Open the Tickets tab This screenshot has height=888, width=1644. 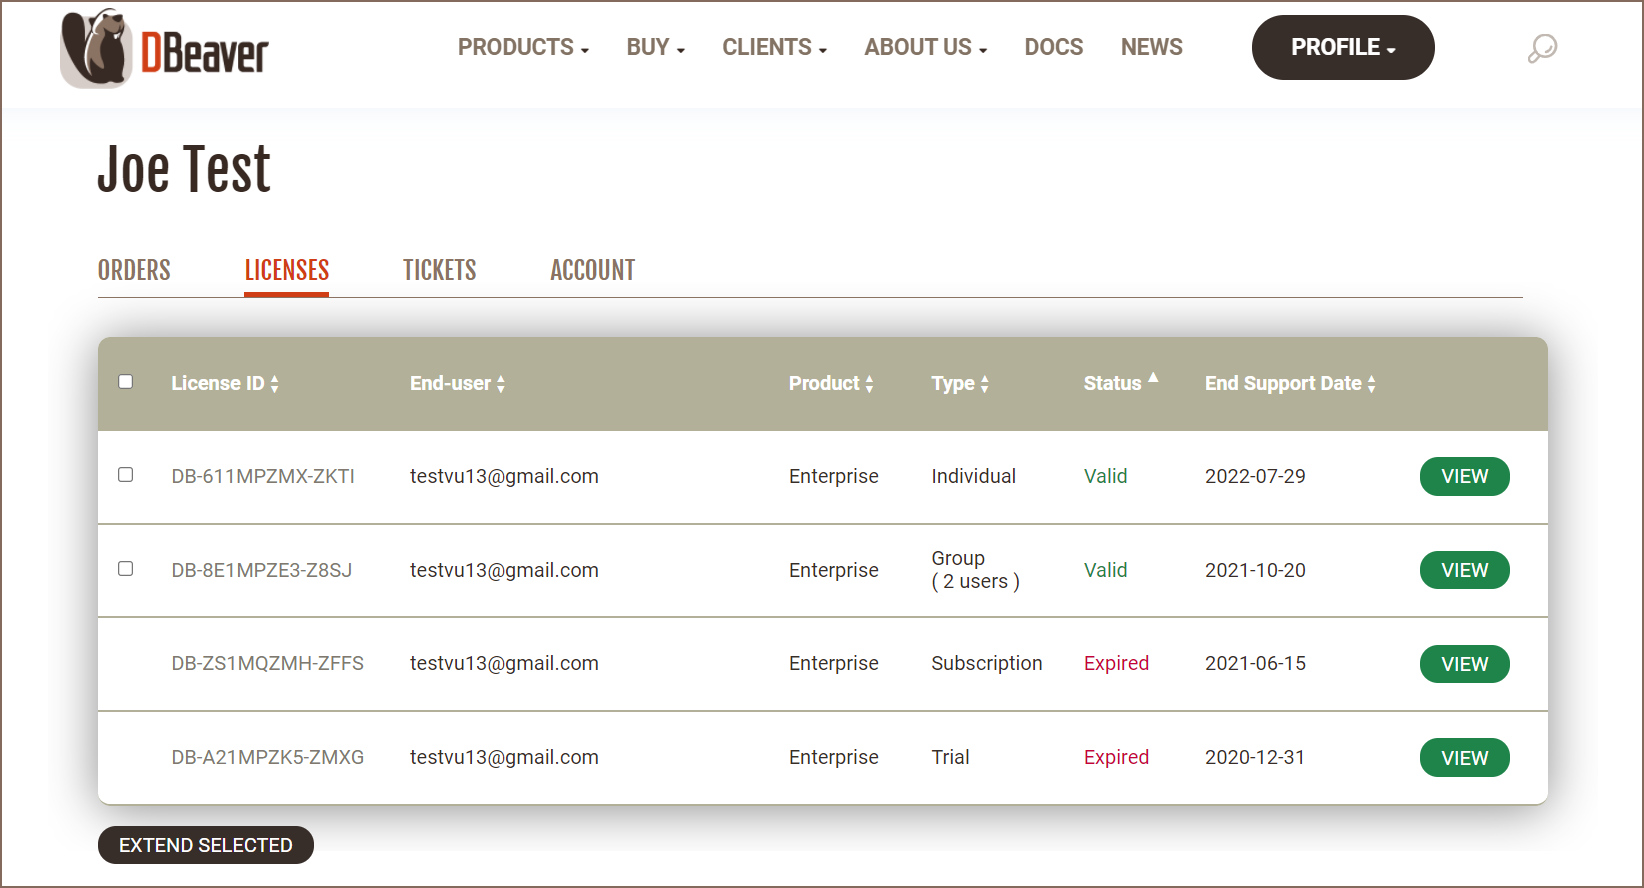[439, 270]
